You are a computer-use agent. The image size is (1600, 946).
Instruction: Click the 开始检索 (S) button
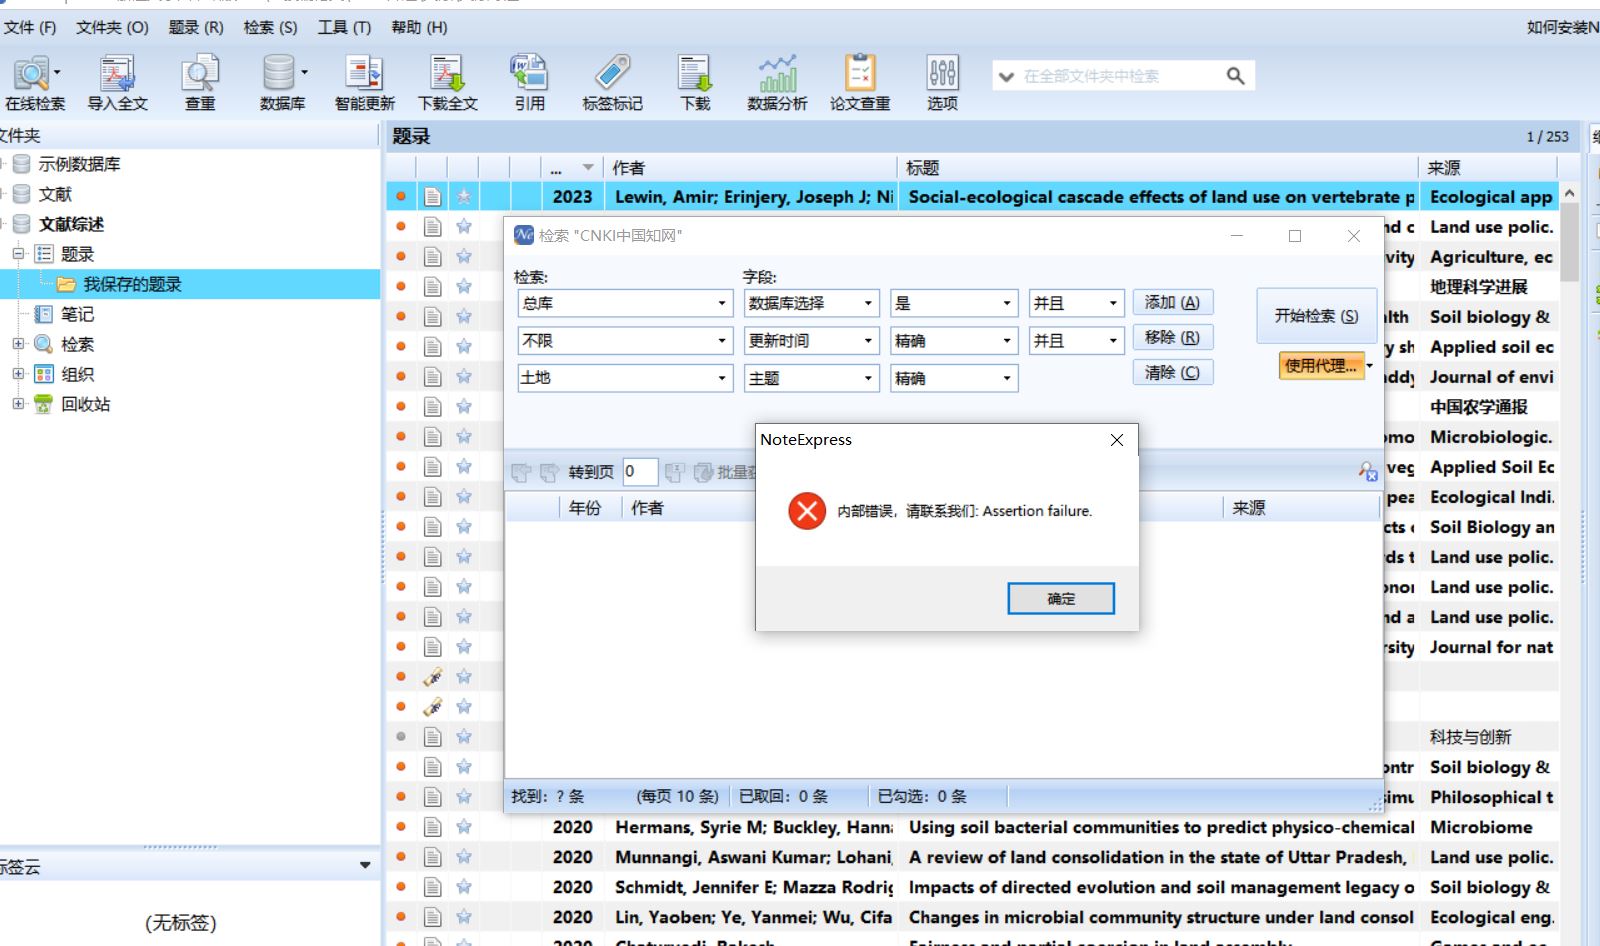[1316, 316]
